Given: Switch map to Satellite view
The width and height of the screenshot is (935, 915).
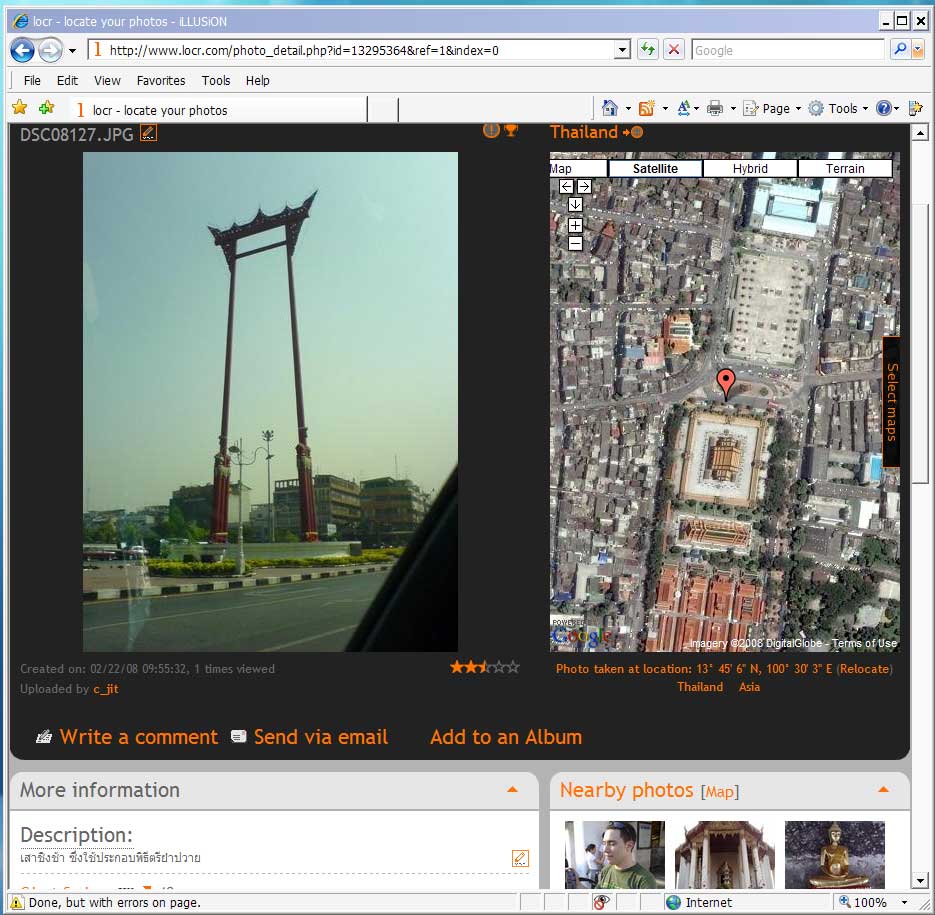Looking at the screenshot, I should (x=655, y=169).
